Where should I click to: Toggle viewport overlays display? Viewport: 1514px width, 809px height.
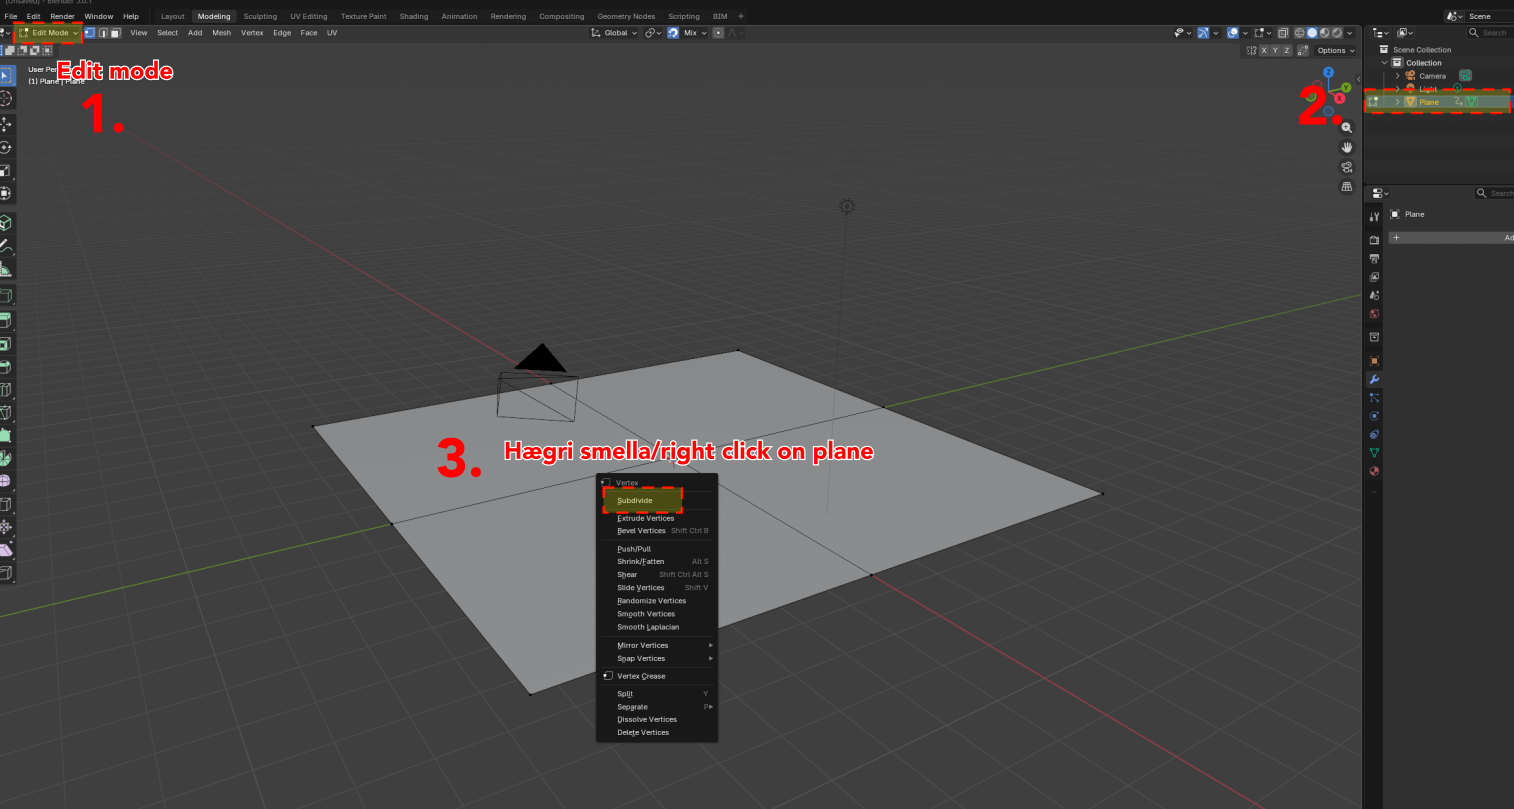pyautogui.click(x=1232, y=33)
